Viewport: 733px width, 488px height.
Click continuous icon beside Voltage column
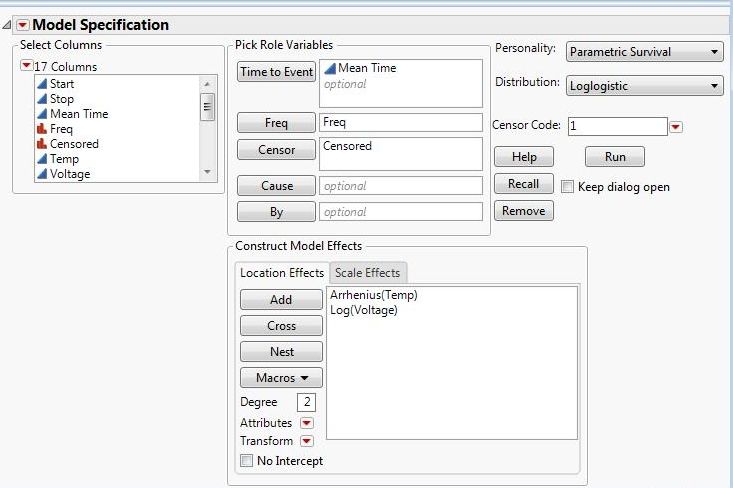coord(42,174)
